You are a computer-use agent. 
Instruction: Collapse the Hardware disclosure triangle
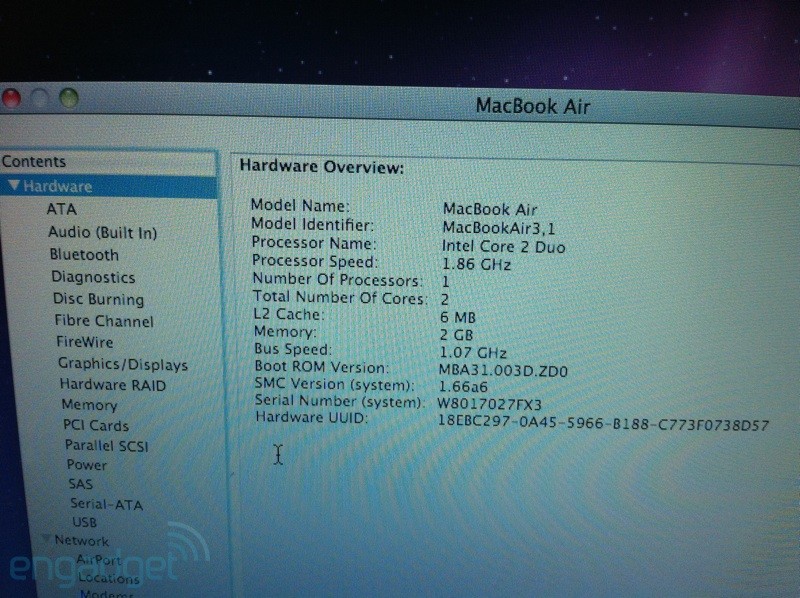pos(12,186)
